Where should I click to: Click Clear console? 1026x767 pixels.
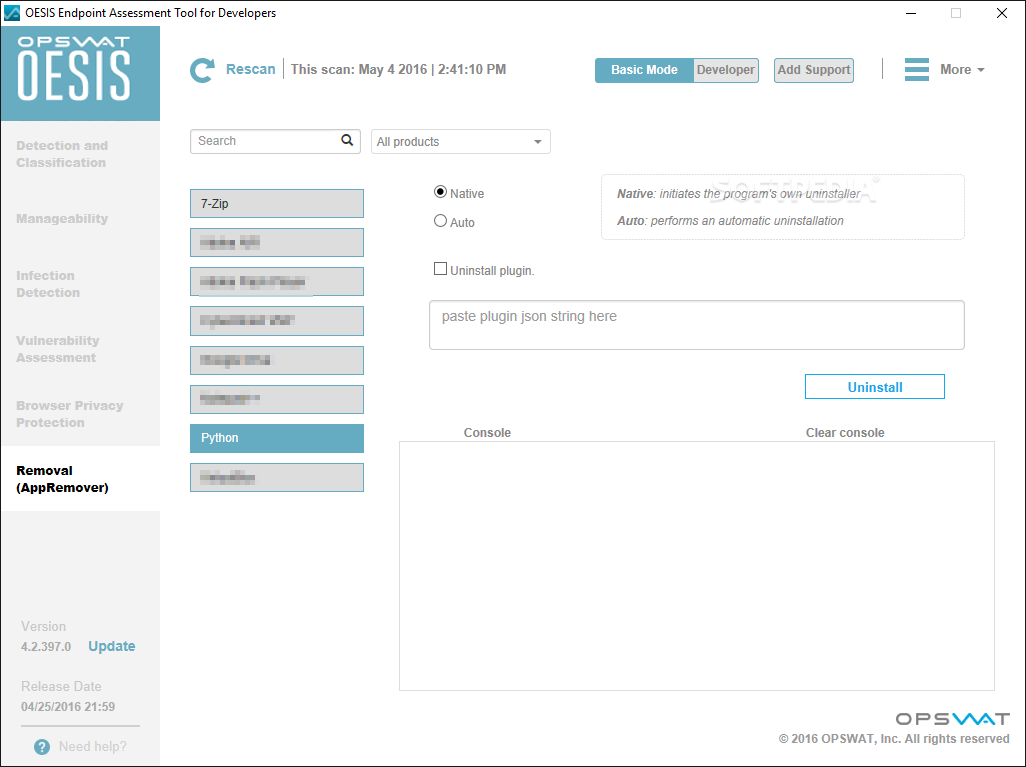(x=845, y=433)
